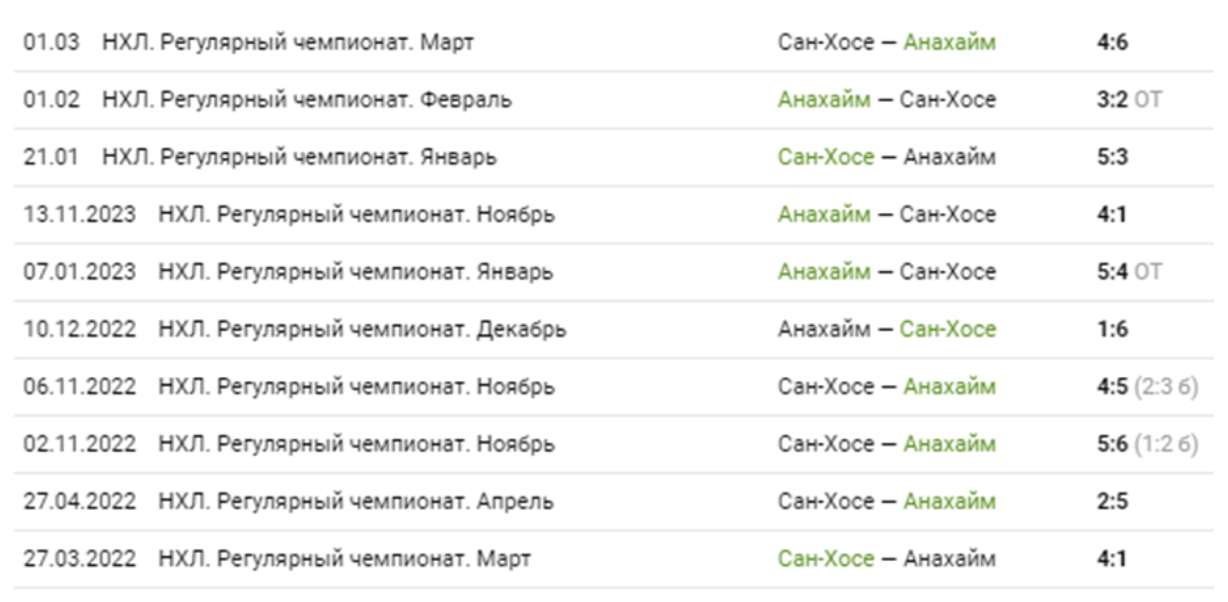Open the 13.11.2023 November match
Viewport: 1228px width, 602px height.
click(356, 215)
